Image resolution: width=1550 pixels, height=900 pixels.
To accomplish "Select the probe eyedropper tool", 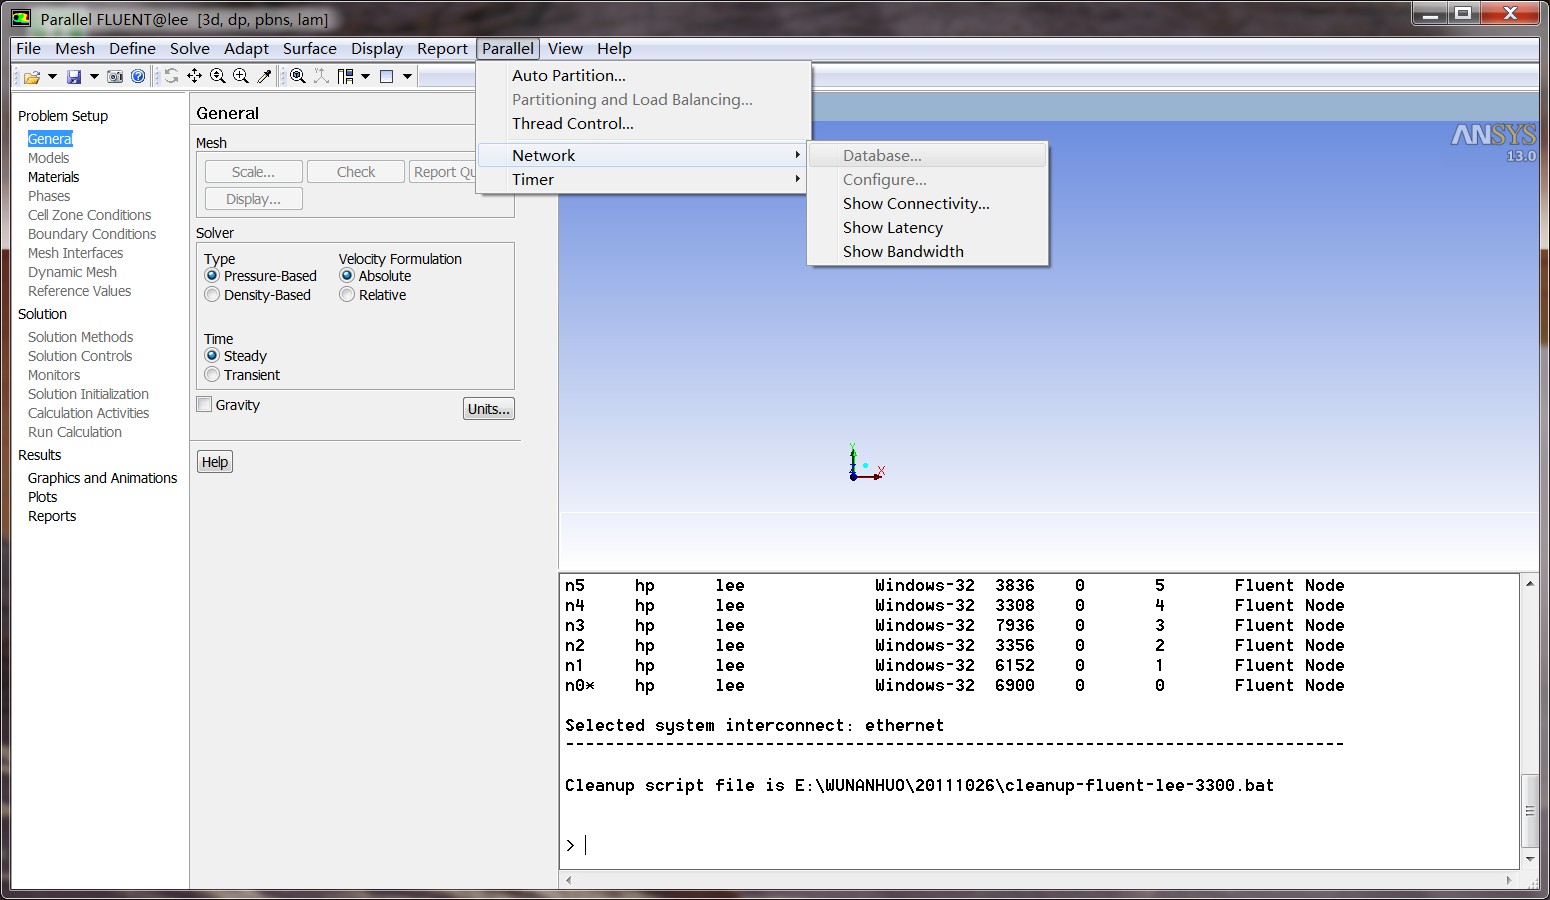I will pos(264,76).
